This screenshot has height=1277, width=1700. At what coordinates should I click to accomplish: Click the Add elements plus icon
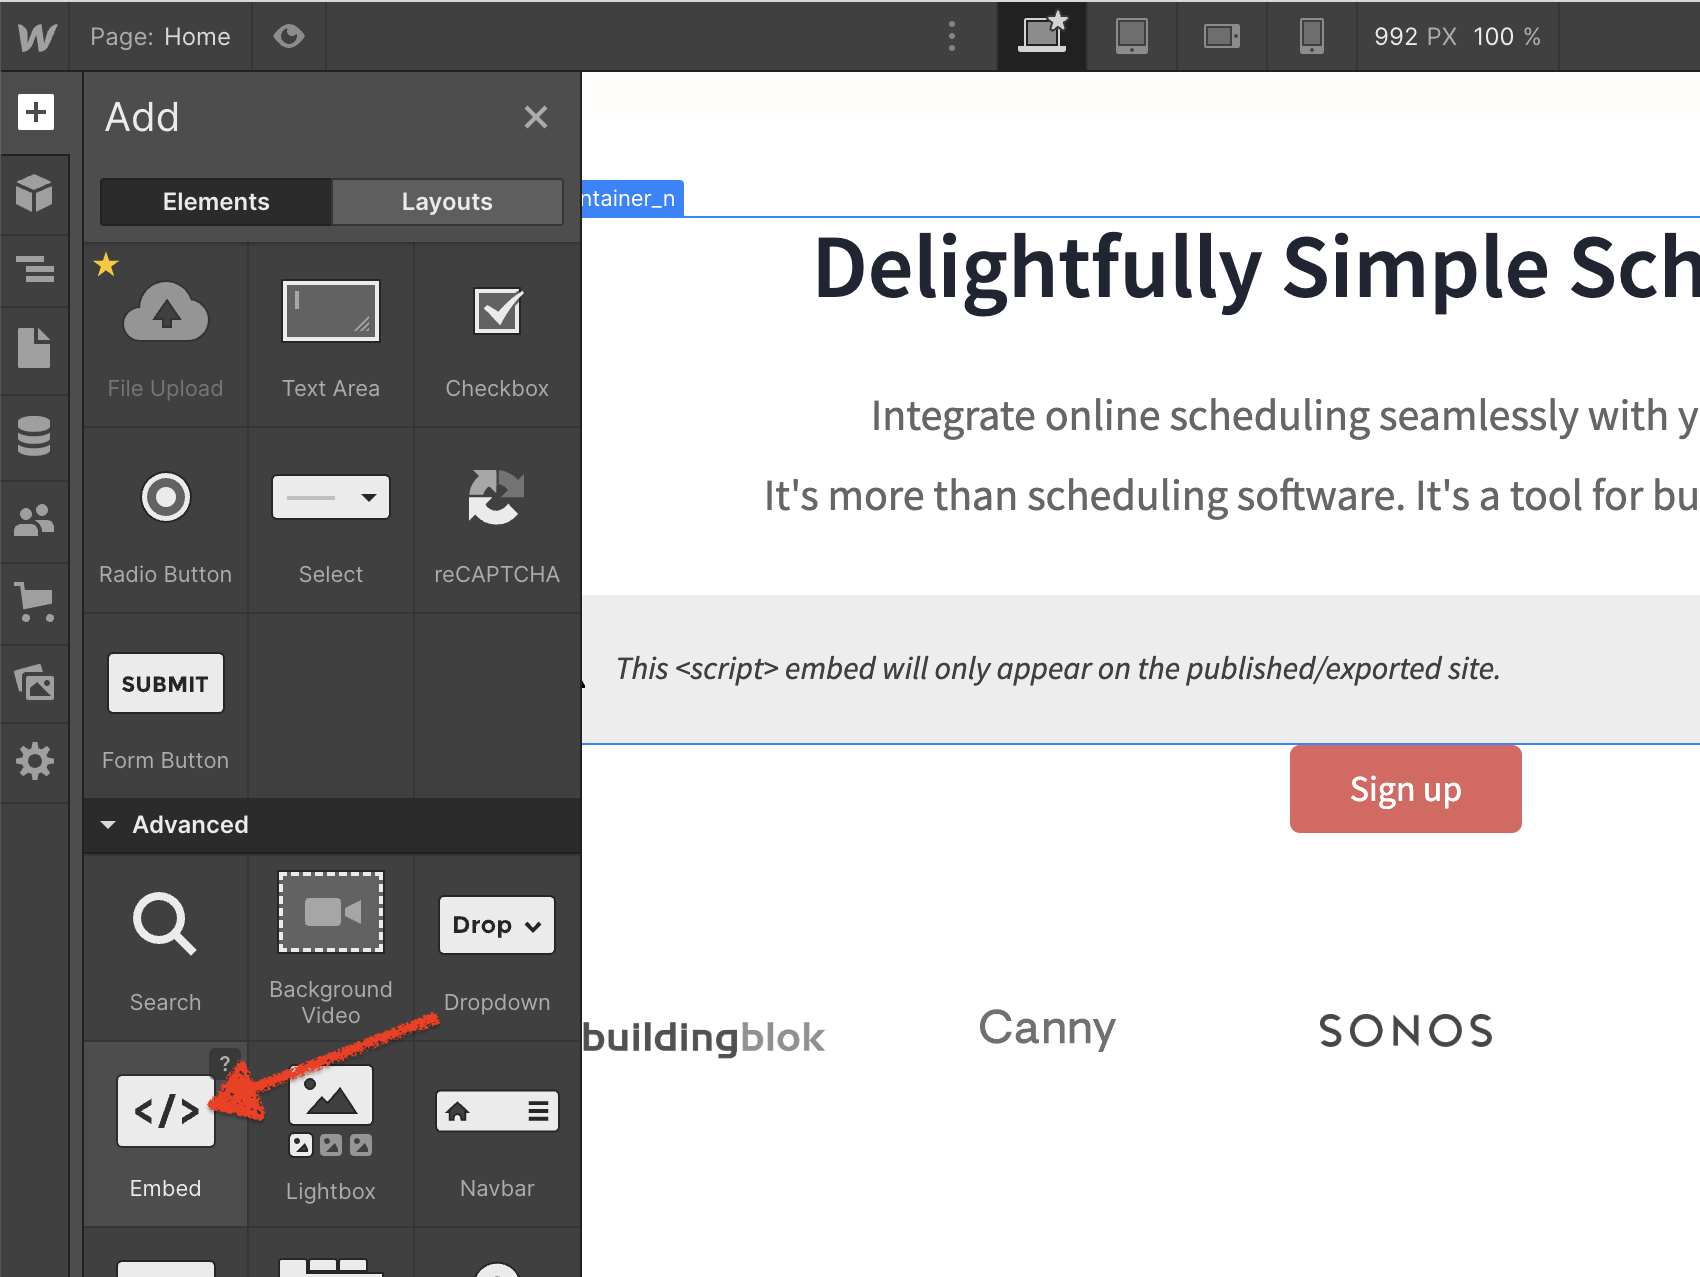(36, 112)
